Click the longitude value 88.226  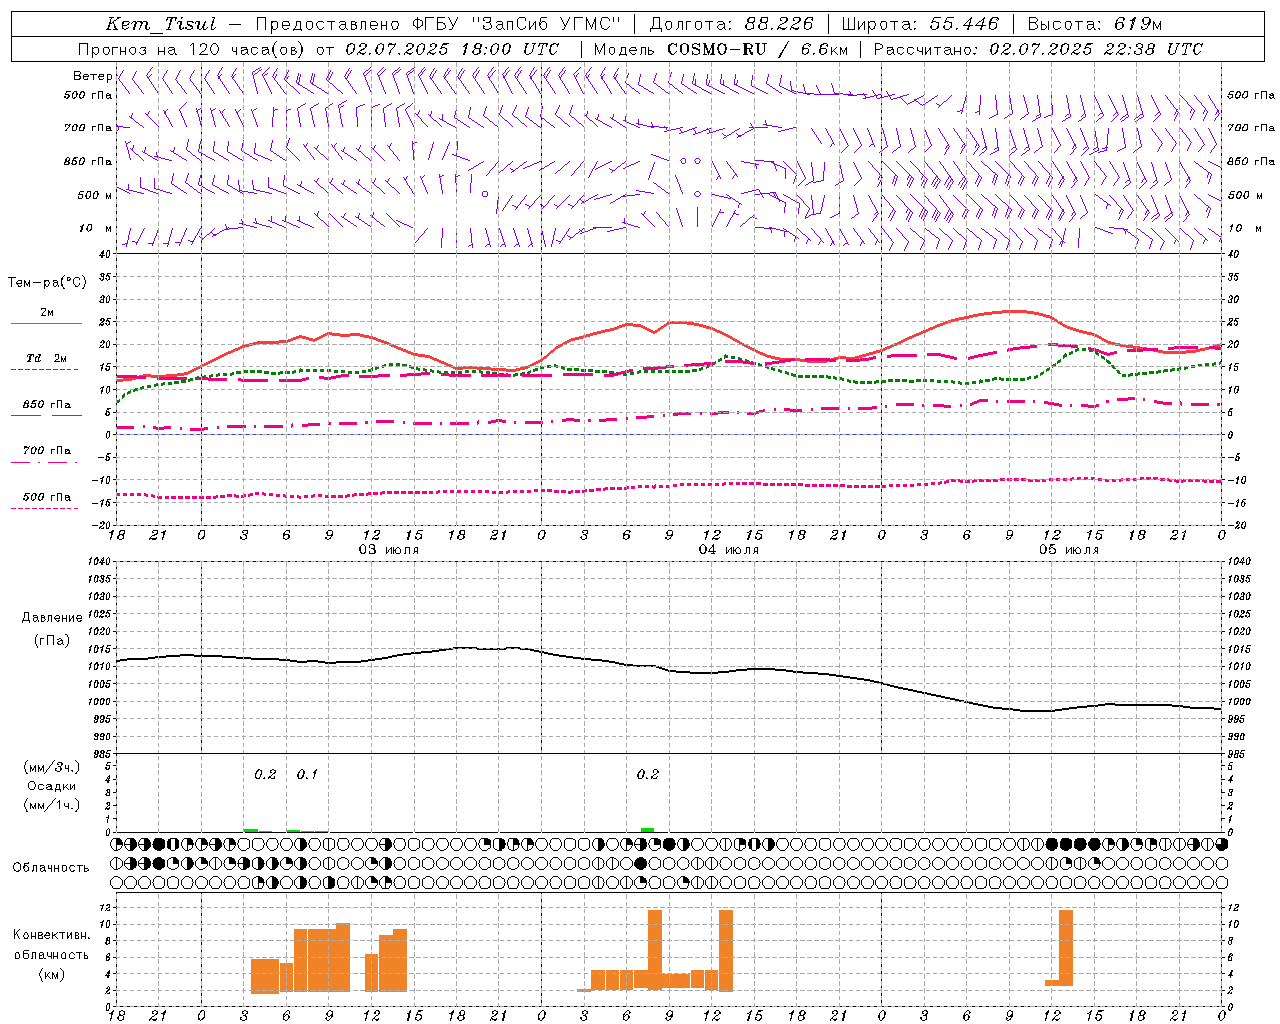coord(779,24)
